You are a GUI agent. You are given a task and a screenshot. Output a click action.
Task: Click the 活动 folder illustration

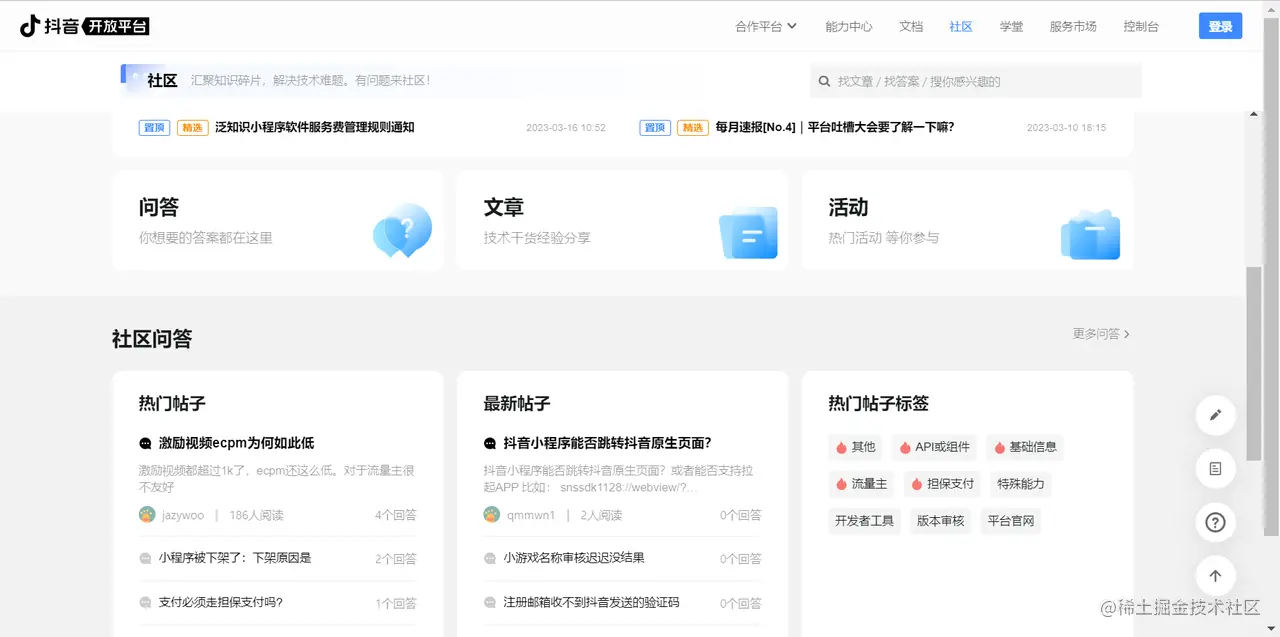[x=1091, y=235]
